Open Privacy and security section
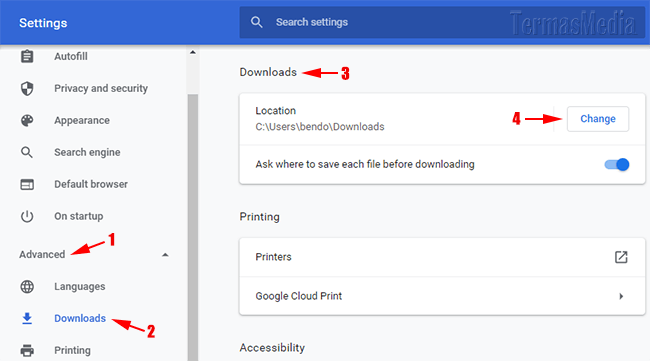 tap(101, 88)
